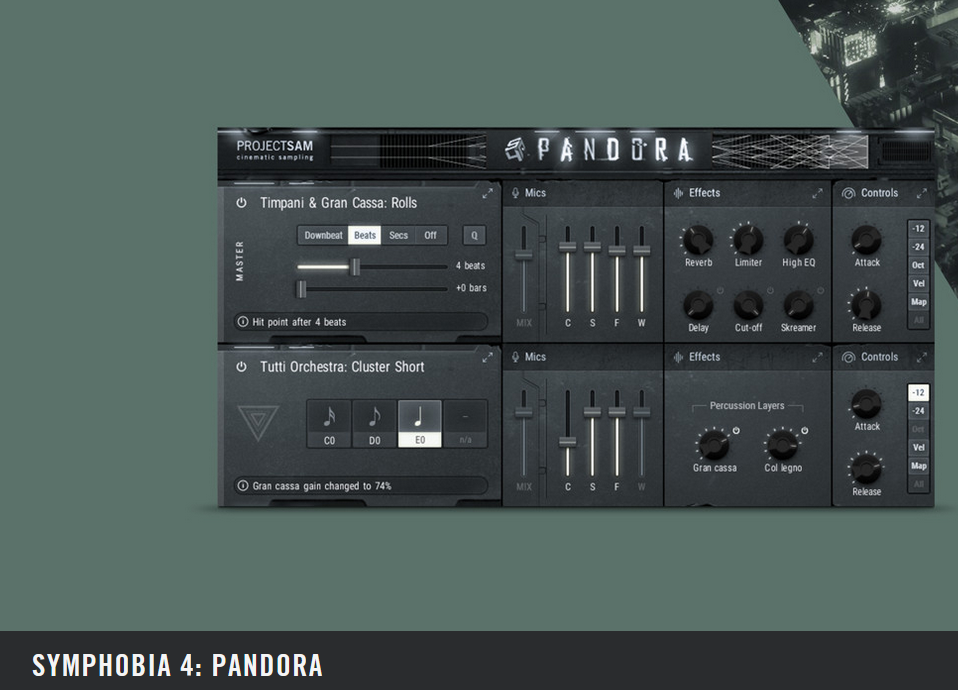Click the Reverb knob

tap(698, 239)
